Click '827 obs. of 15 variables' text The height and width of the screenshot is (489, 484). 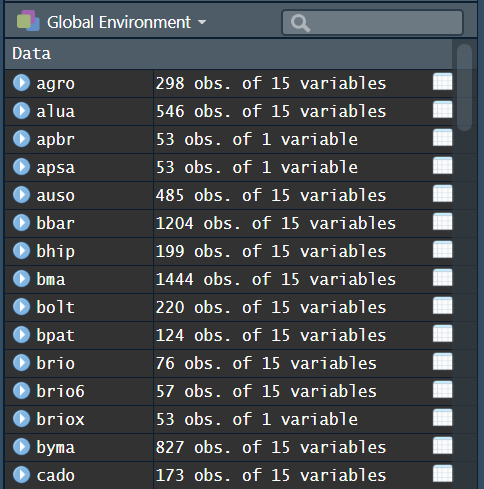[271, 447]
